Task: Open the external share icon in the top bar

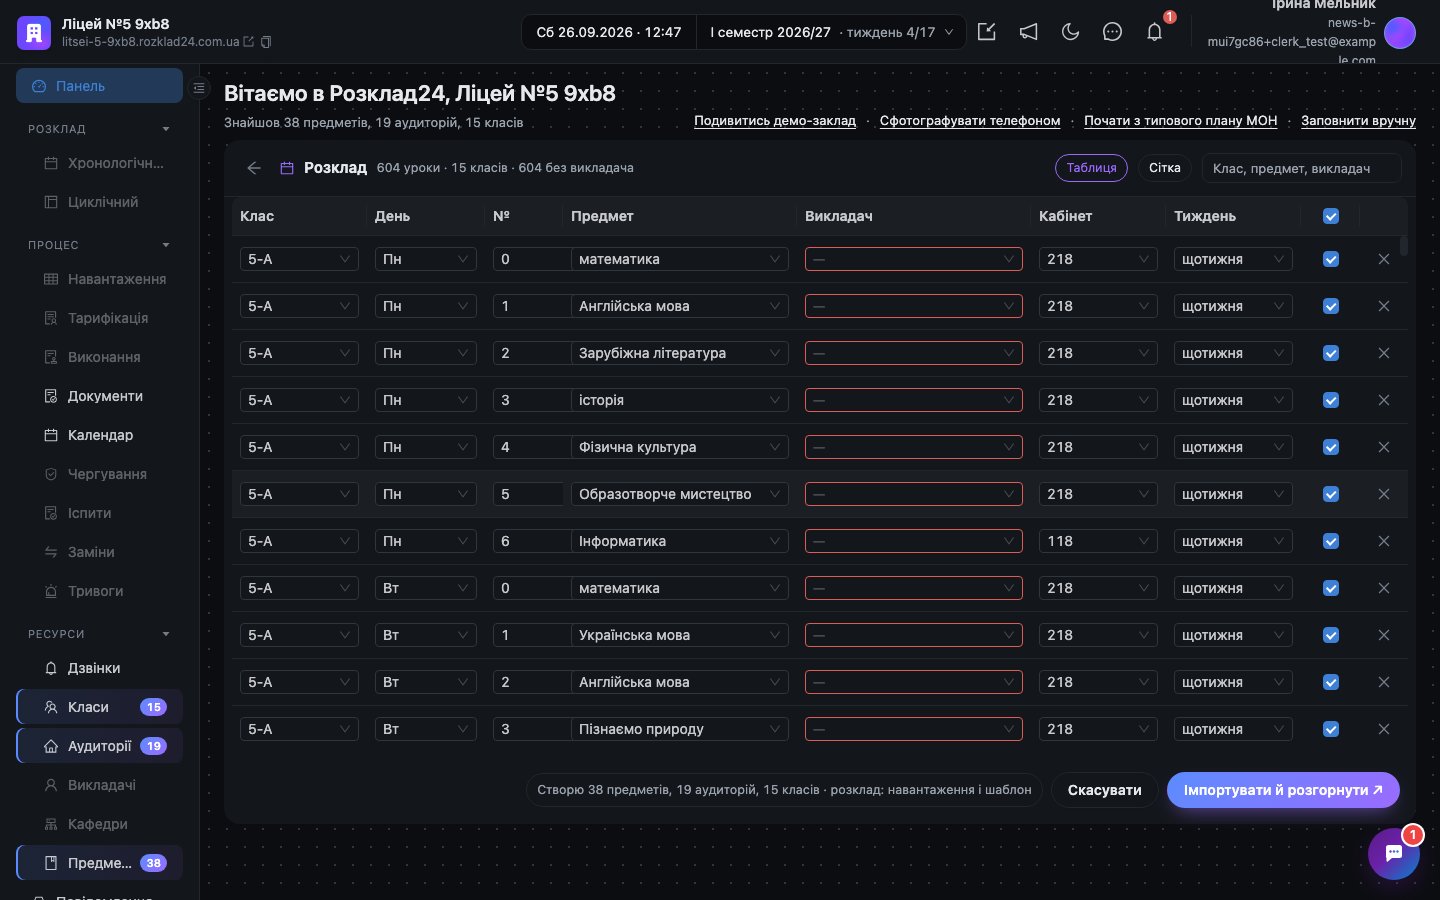Action: coord(987,32)
